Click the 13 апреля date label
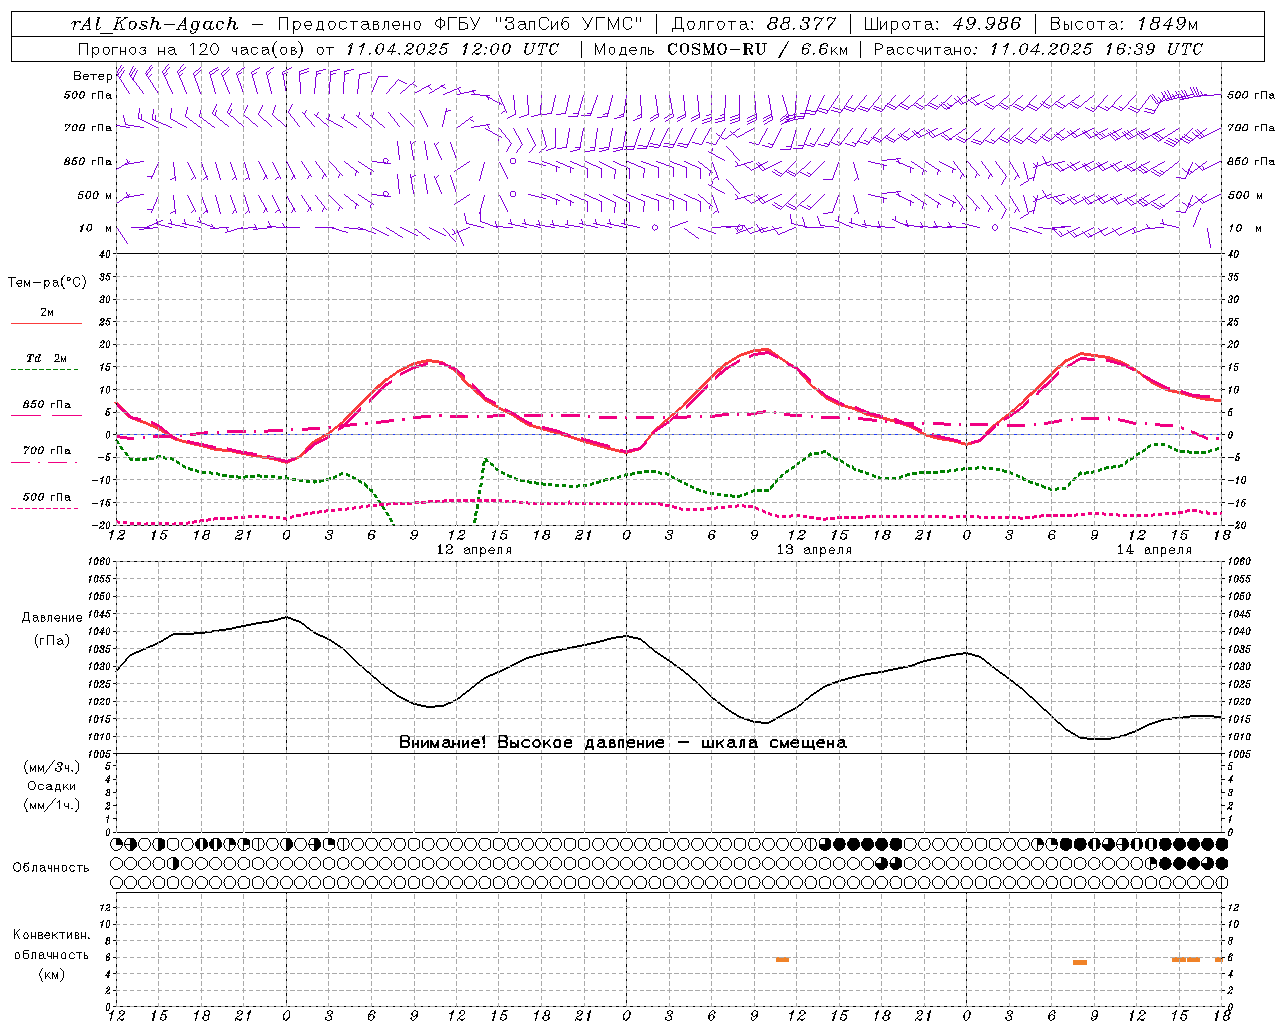 coord(815,550)
